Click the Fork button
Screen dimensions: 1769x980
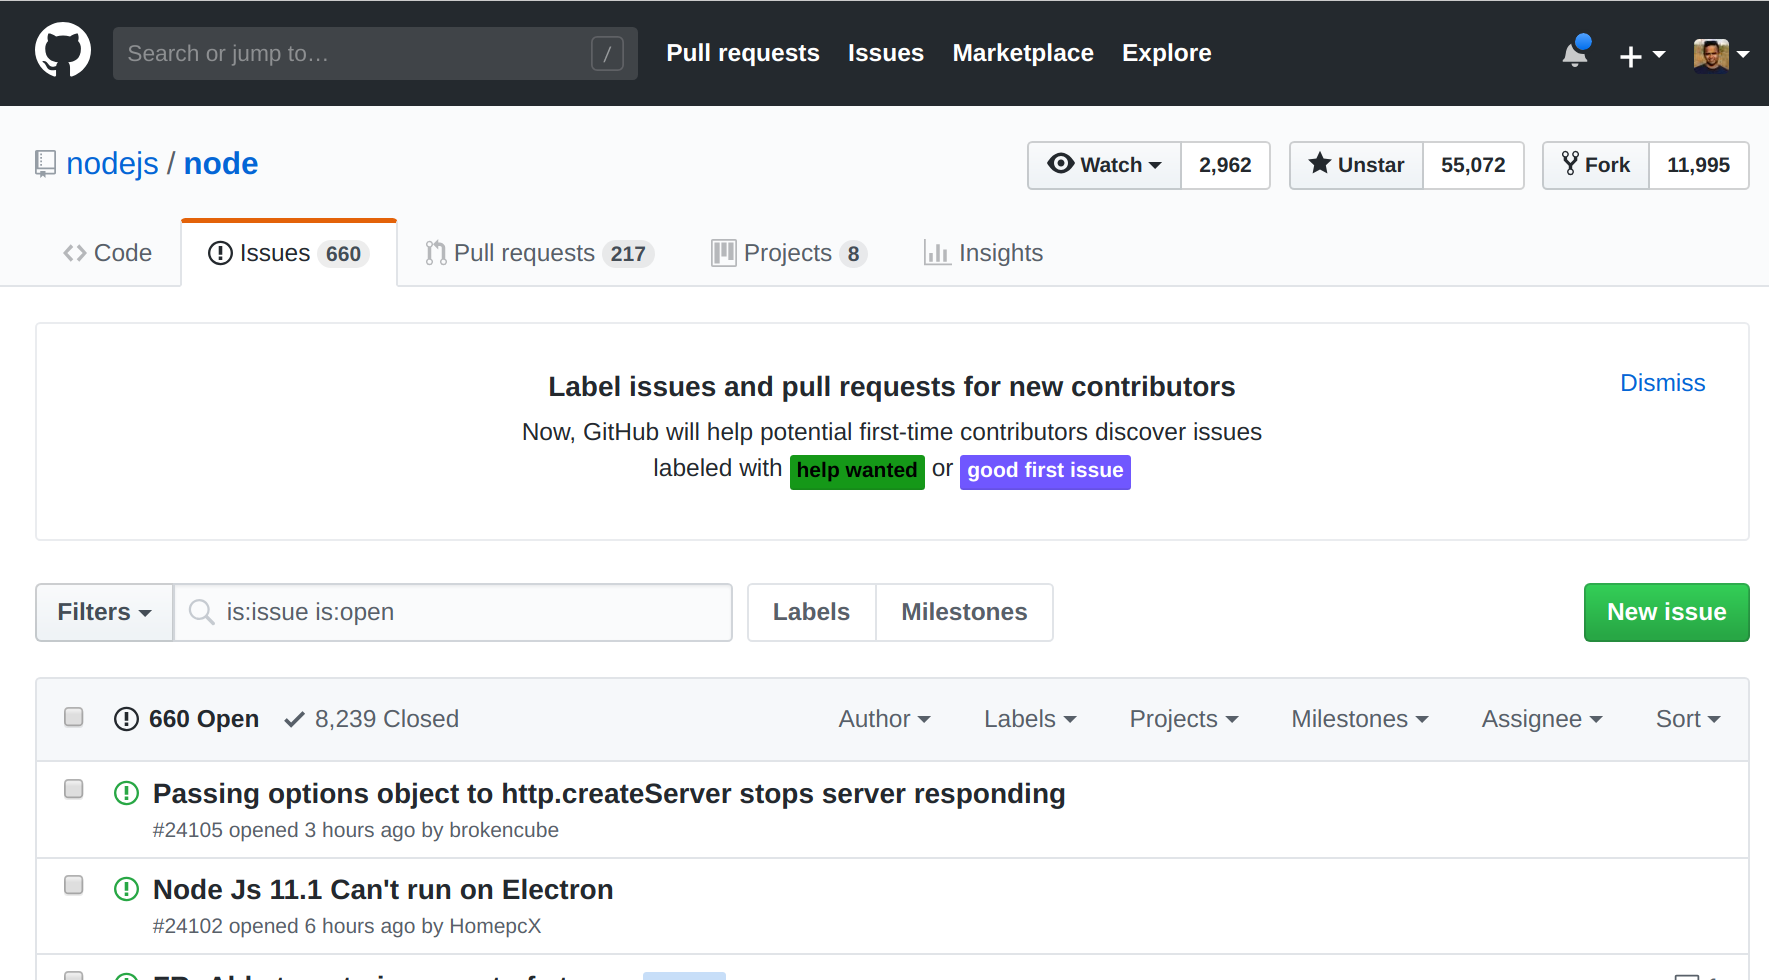(x=1596, y=165)
